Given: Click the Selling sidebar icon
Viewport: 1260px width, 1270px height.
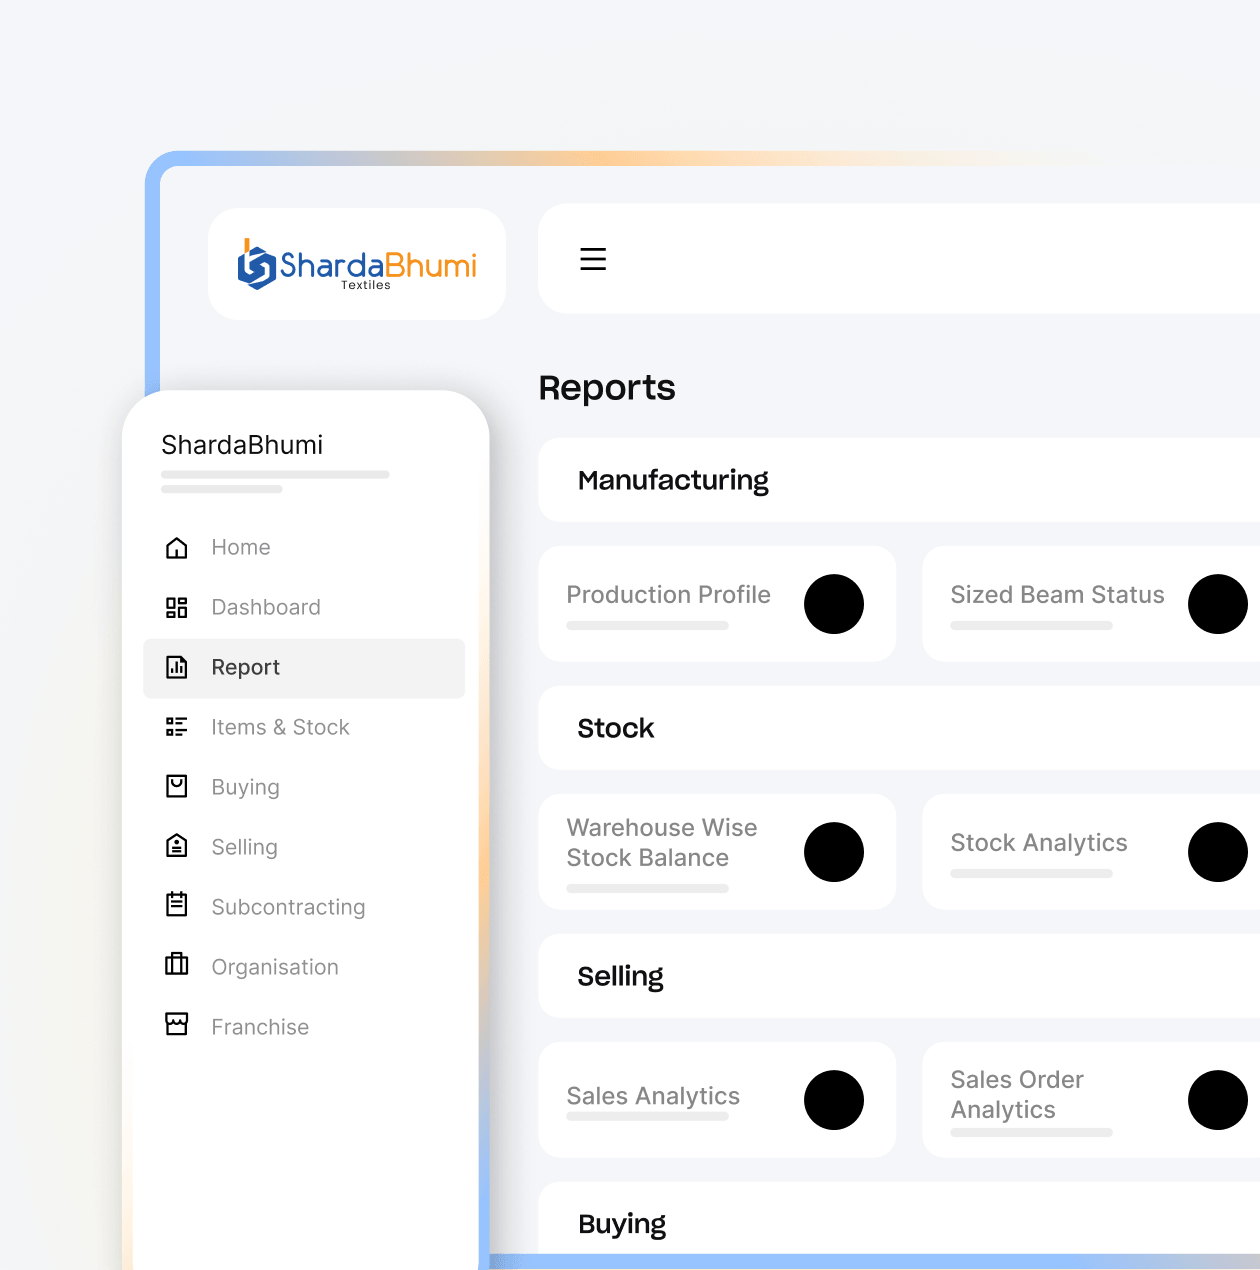Looking at the screenshot, I should tap(177, 846).
